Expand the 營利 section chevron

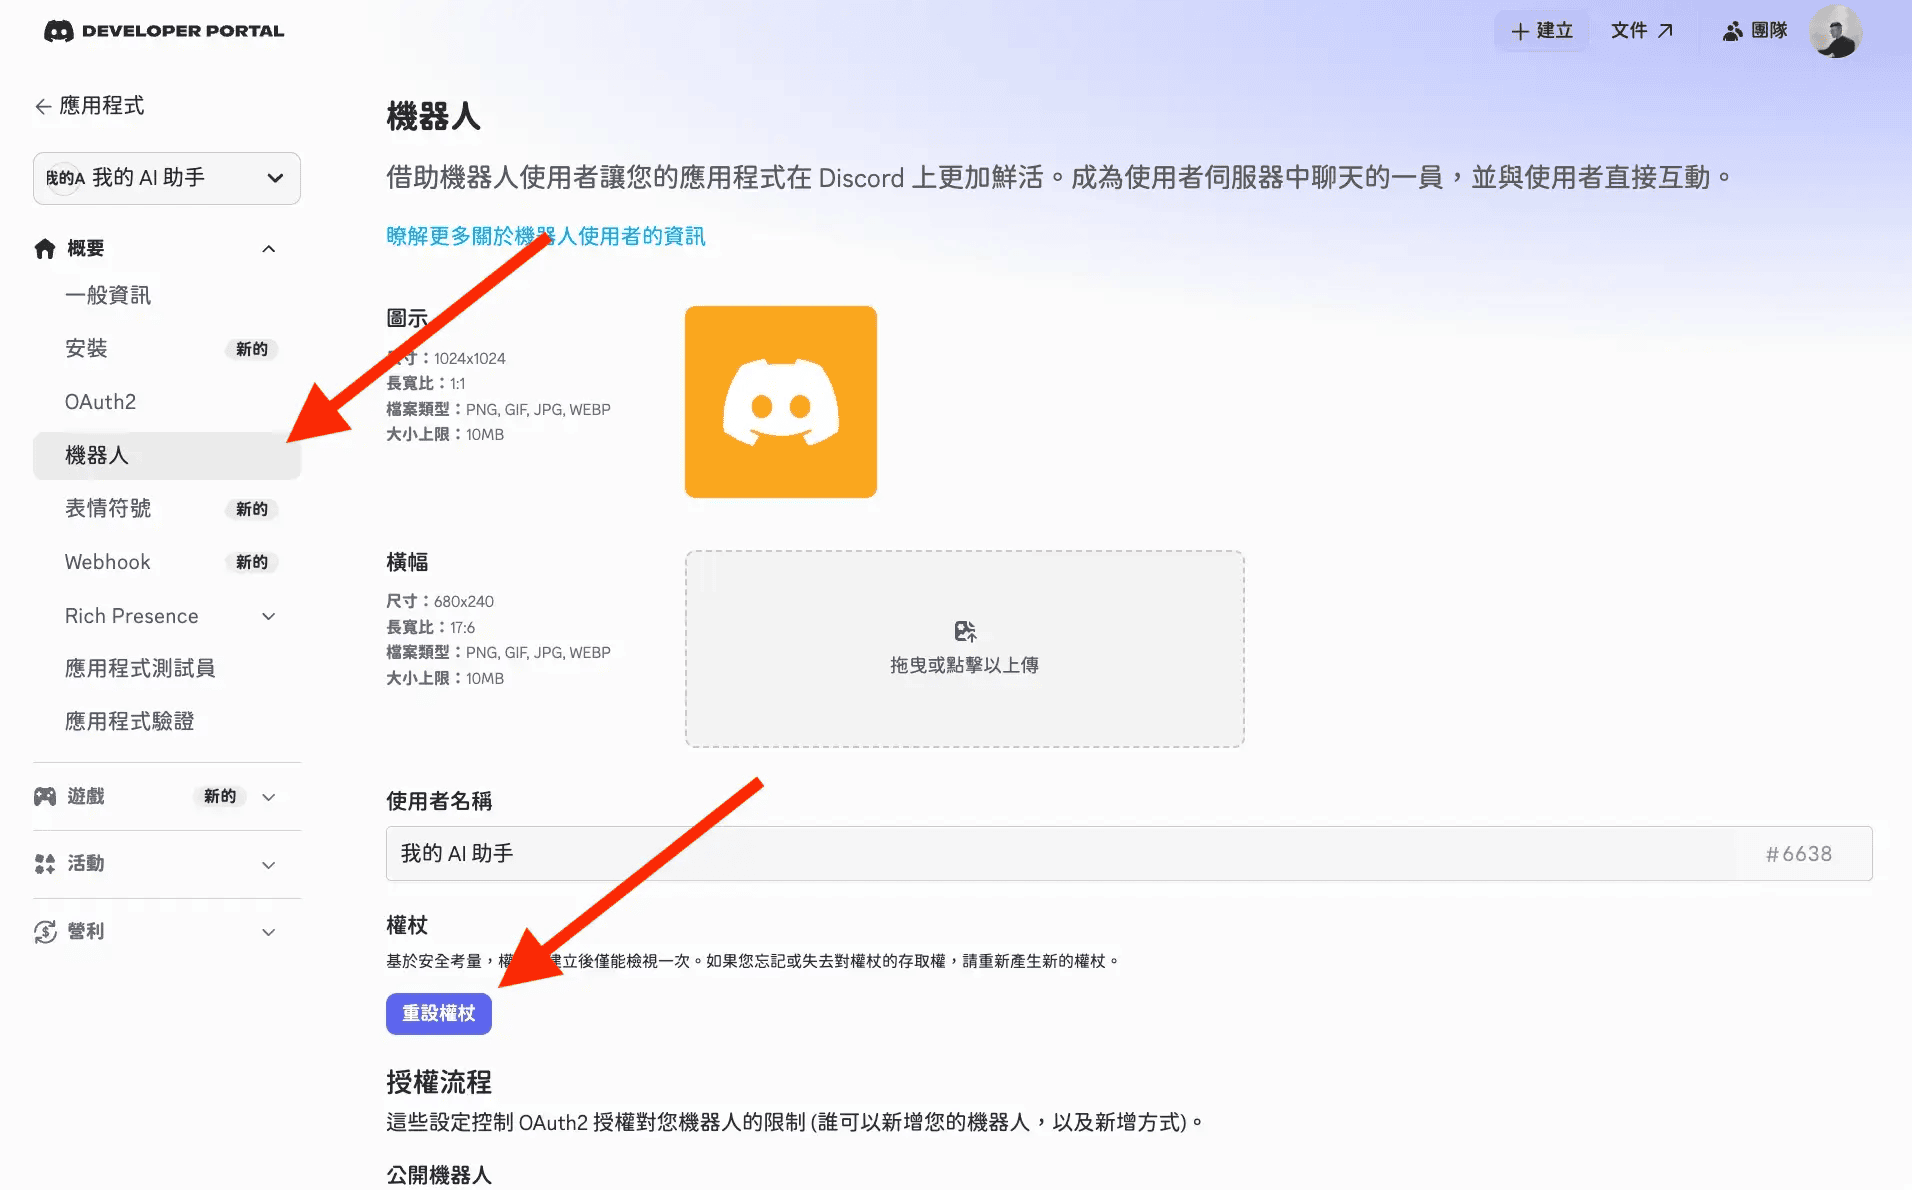[x=269, y=932]
